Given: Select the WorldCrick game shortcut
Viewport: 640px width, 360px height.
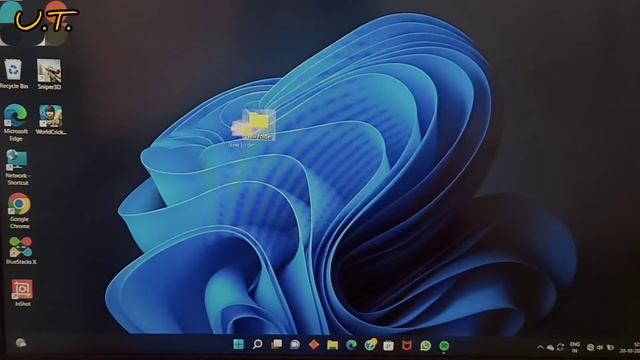Looking at the screenshot, I should (x=51, y=120).
